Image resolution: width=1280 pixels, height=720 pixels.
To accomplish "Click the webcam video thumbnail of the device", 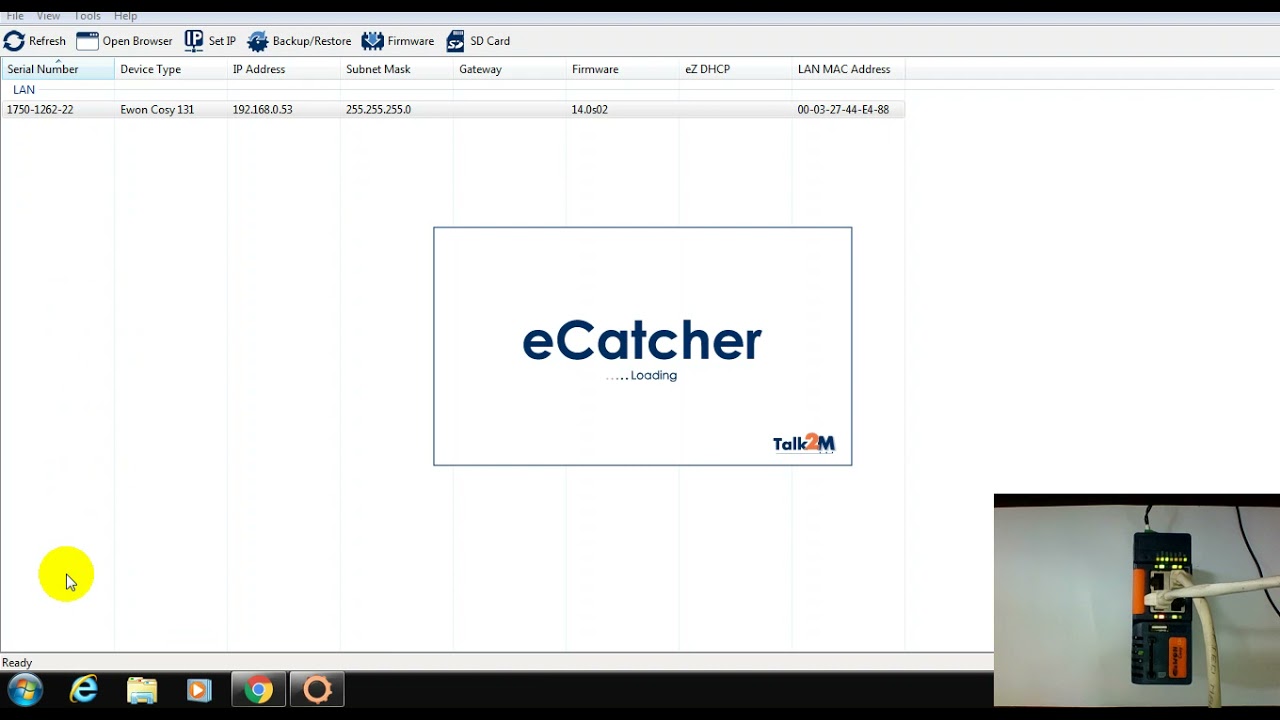I will [x=1137, y=600].
